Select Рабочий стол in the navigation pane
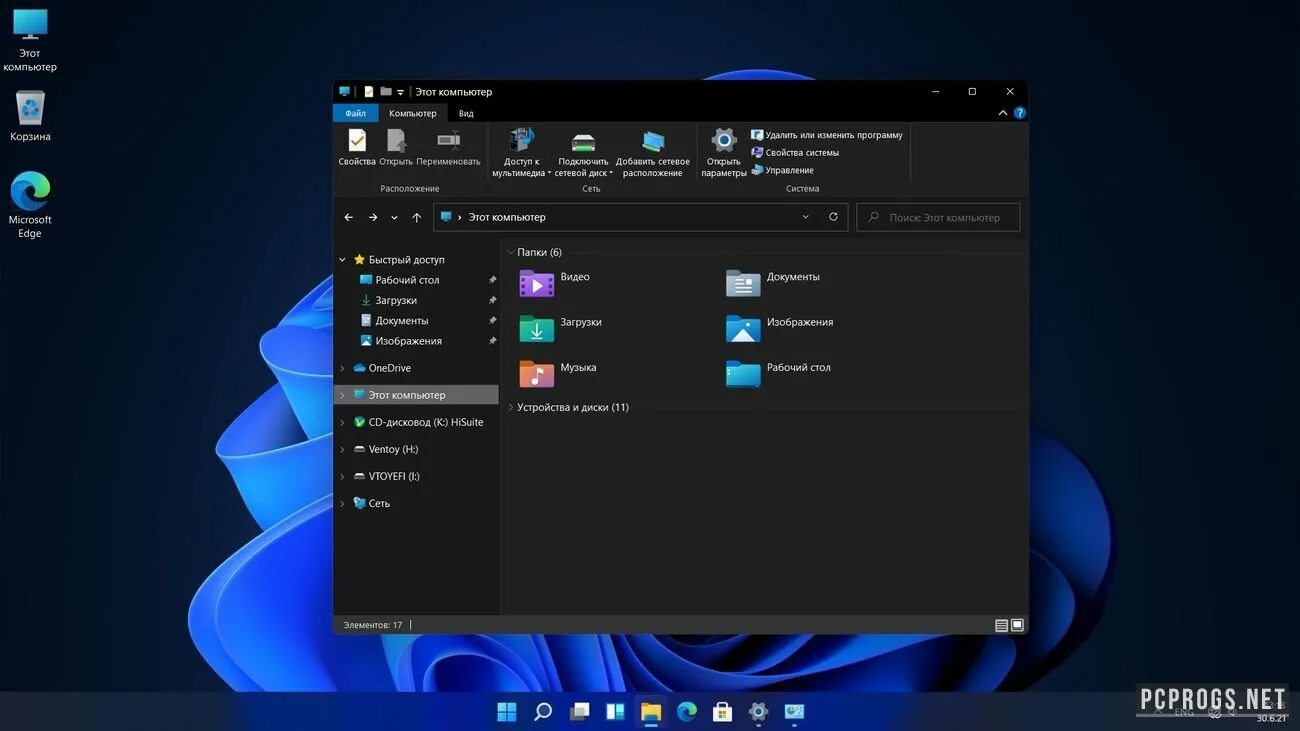This screenshot has width=1300, height=731. 407,280
